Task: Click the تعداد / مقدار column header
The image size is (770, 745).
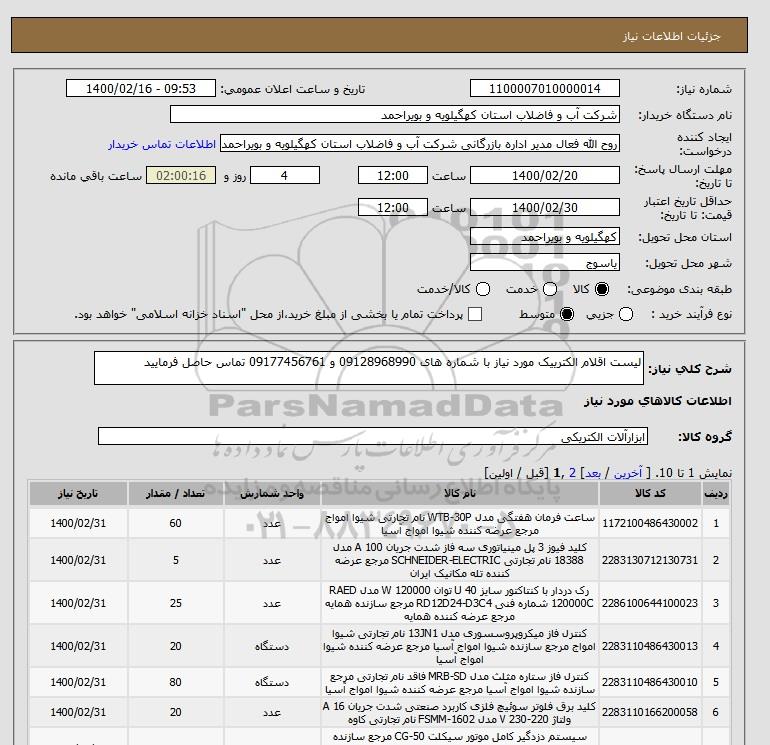Action: pyautogui.click(x=175, y=494)
